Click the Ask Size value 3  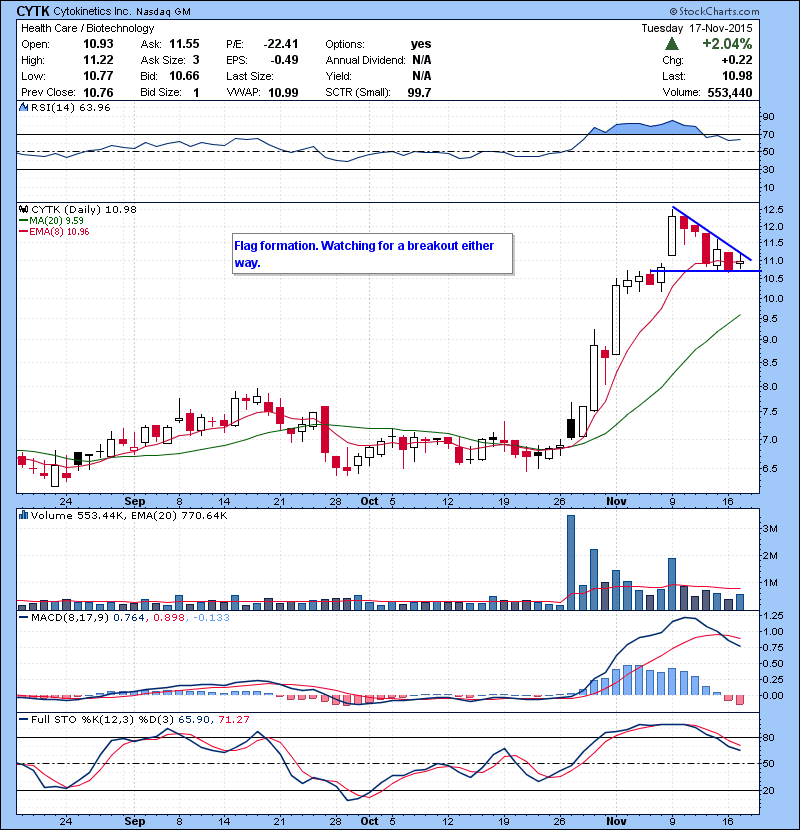pyautogui.click(x=196, y=60)
